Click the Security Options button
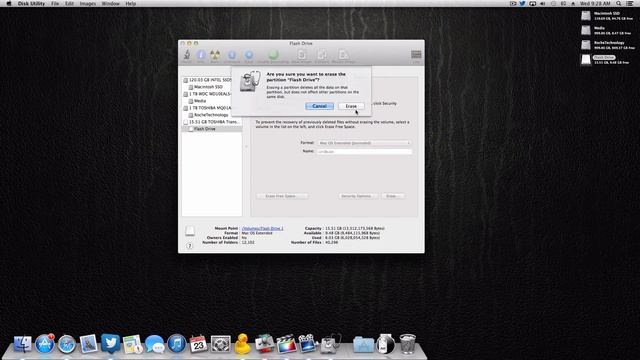The image size is (640, 360). pos(358,196)
